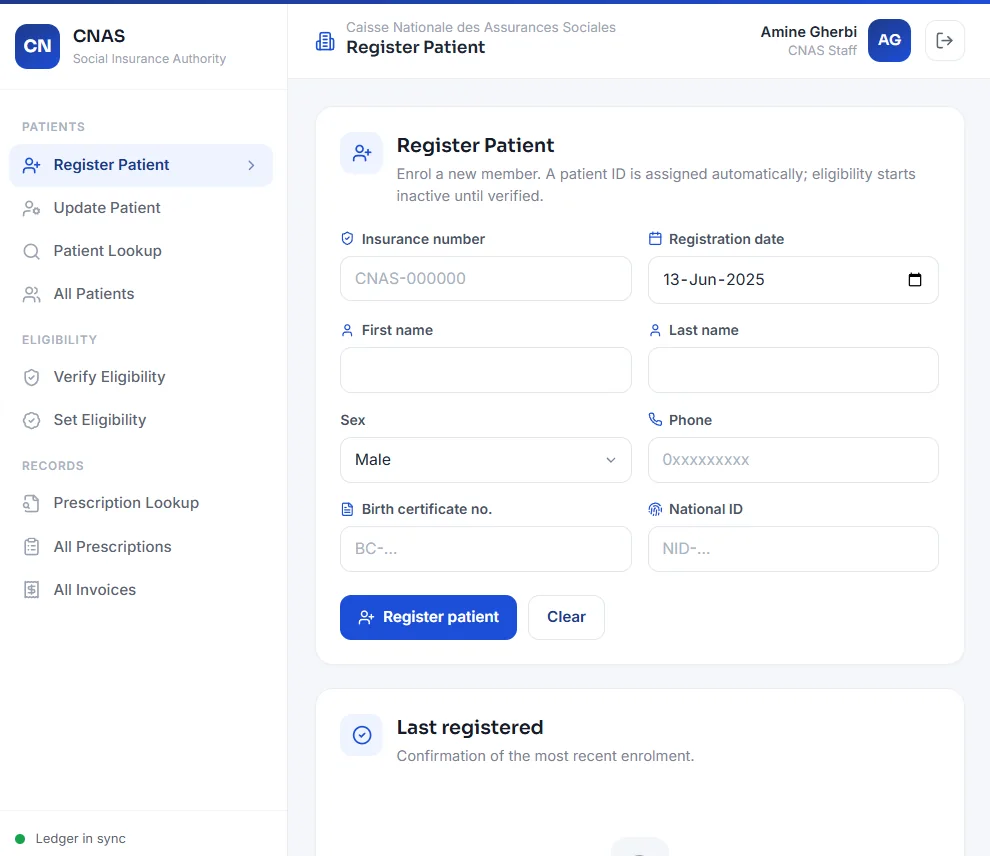Click the 'Ledger in sync' status text
Screen dimensions: 990x856
80,839
